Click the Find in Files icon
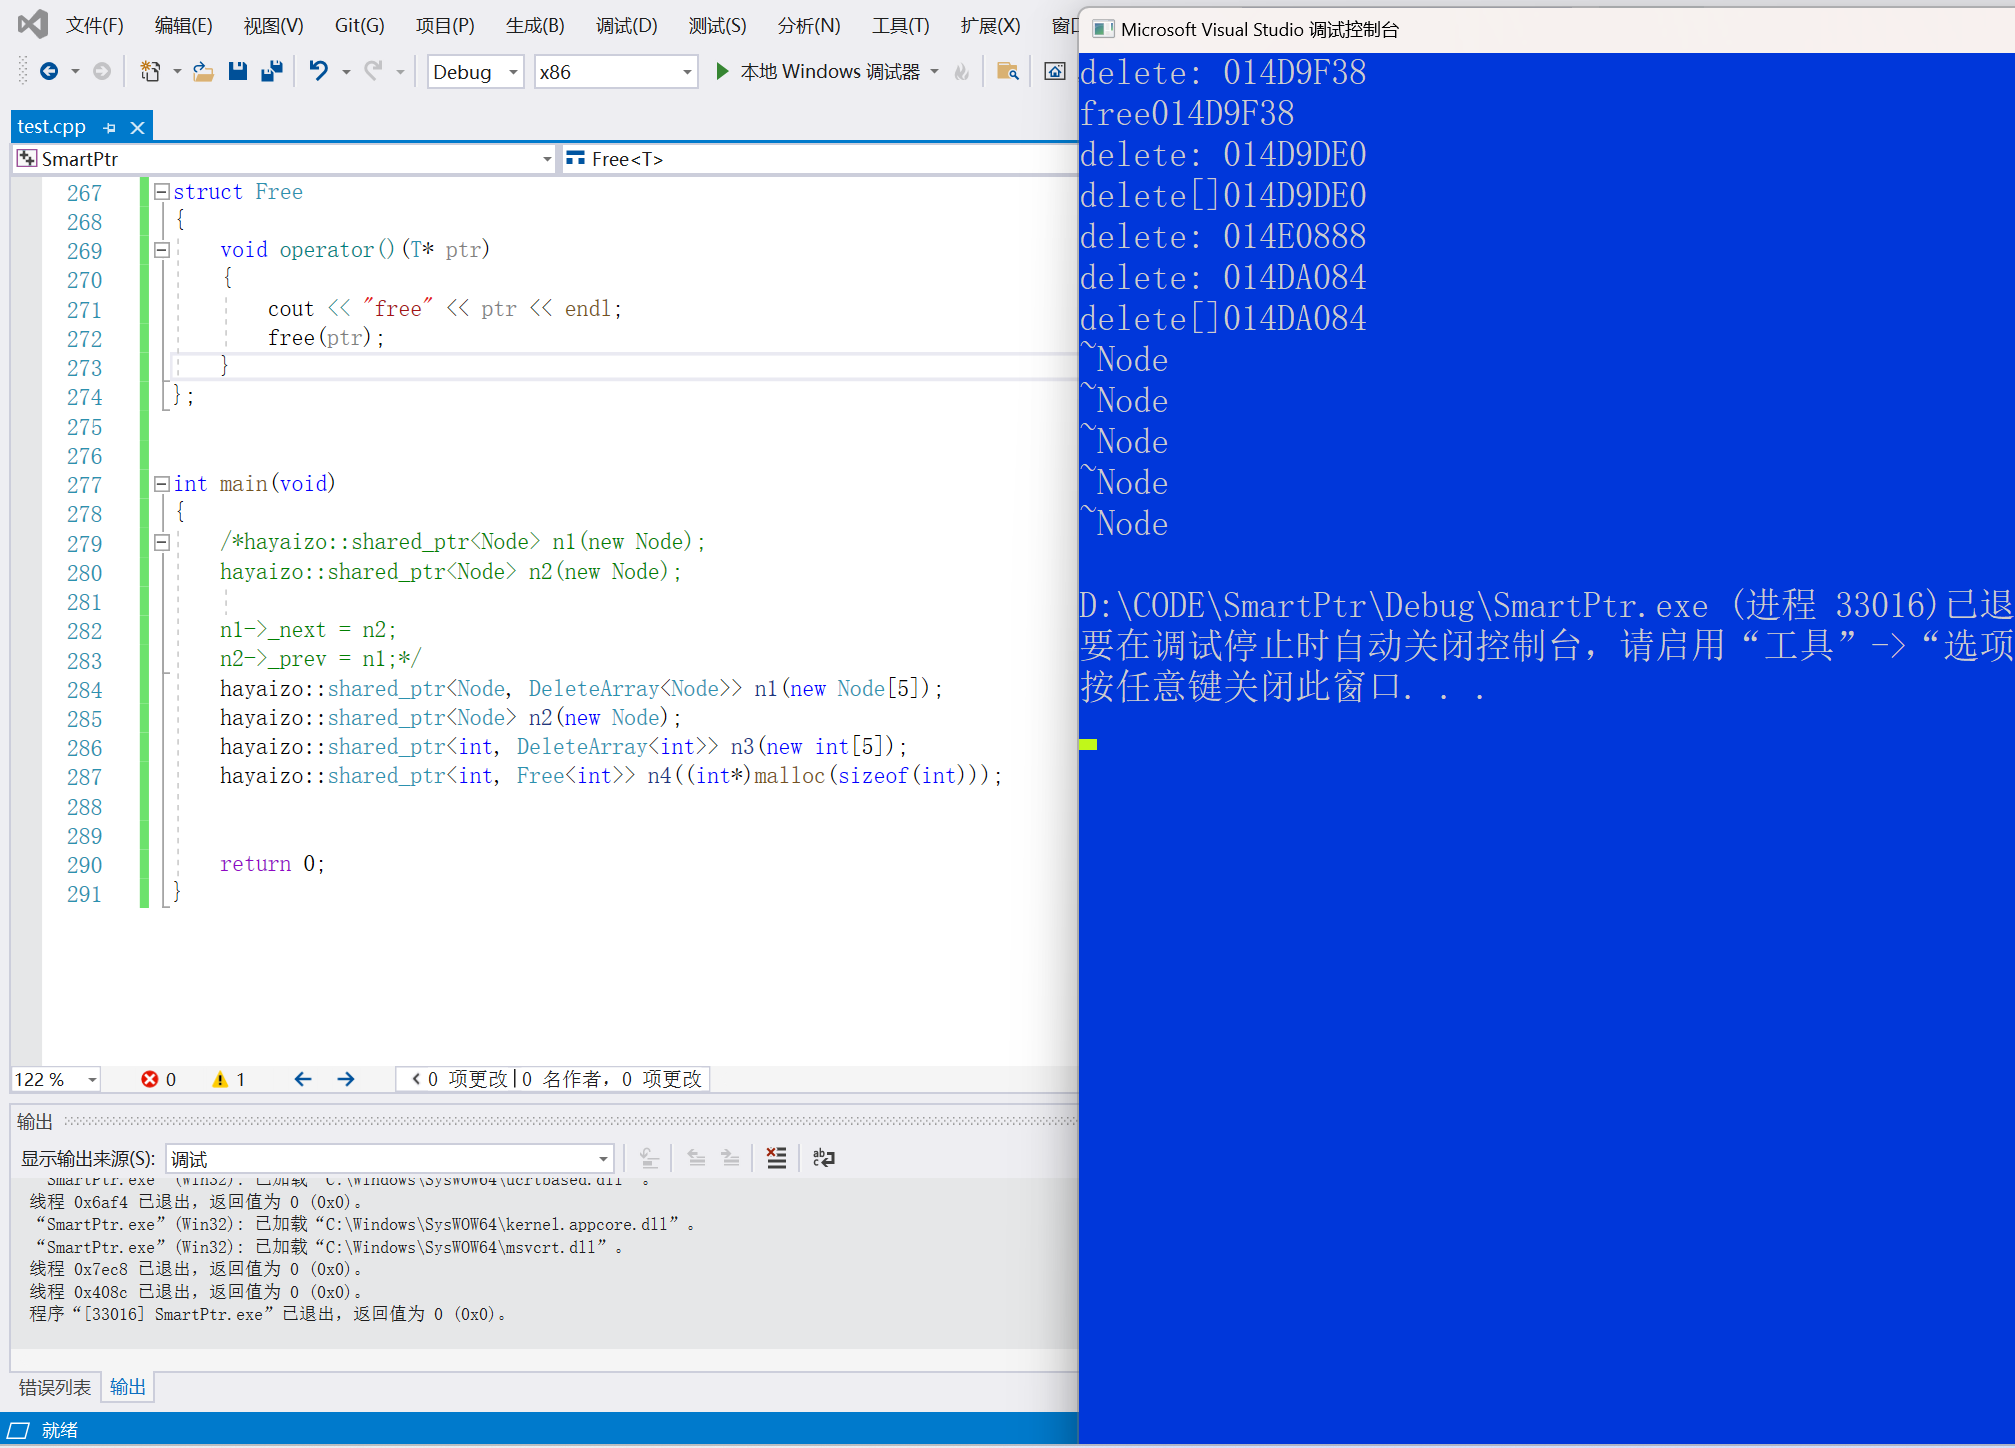Viewport: 2015px width, 1448px height. coord(1007,71)
